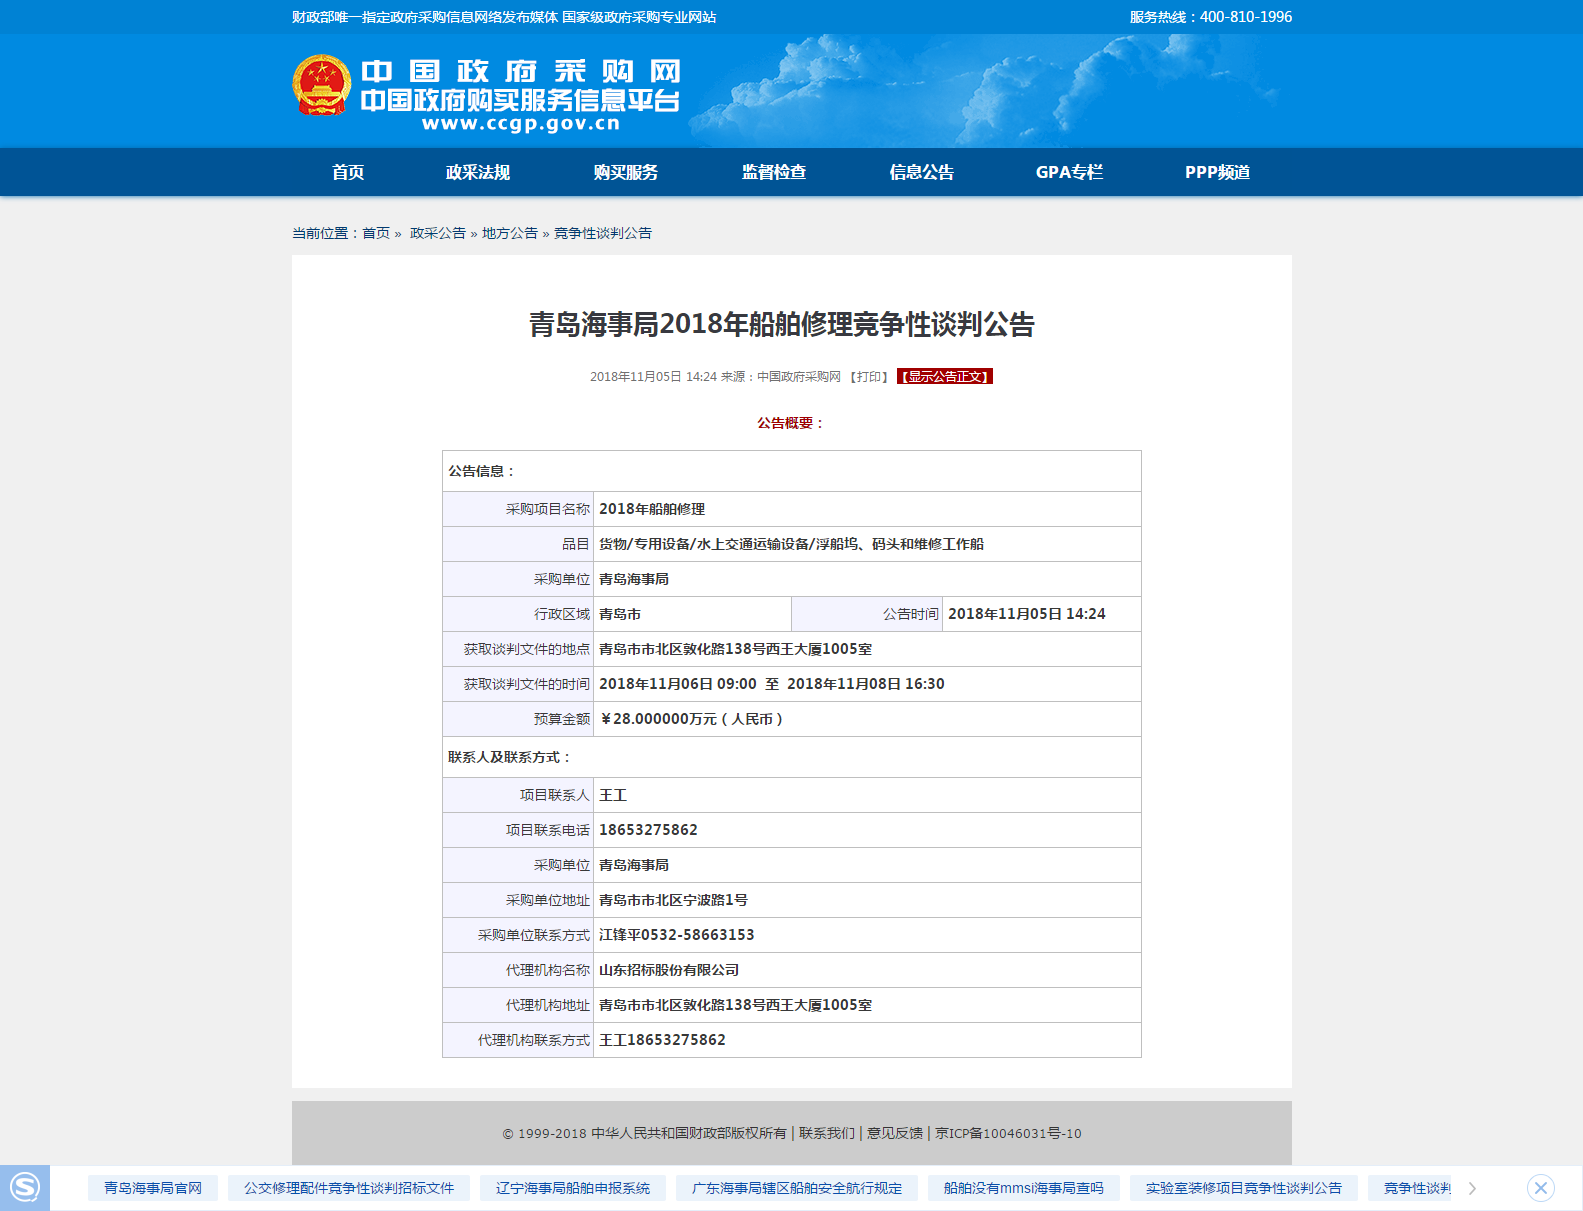Select the 品目 category value text
This screenshot has width=1583, height=1211.
[x=791, y=544]
